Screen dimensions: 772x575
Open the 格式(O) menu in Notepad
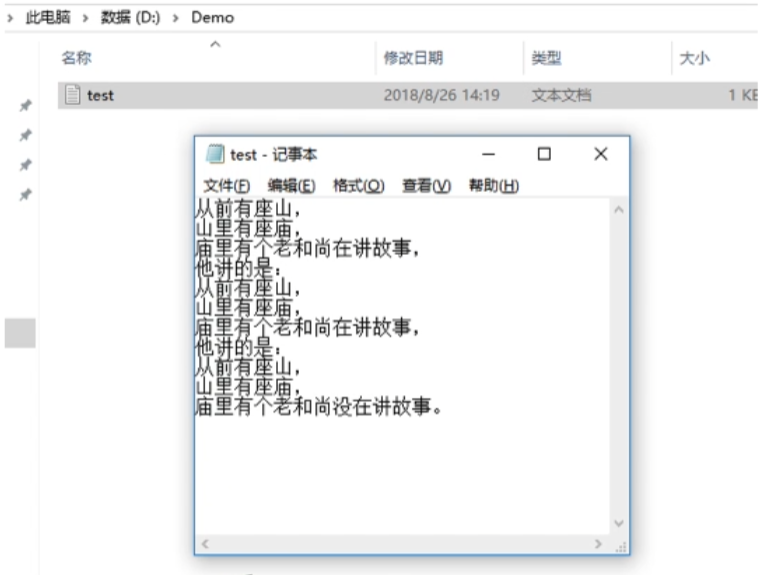click(x=358, y=186)
